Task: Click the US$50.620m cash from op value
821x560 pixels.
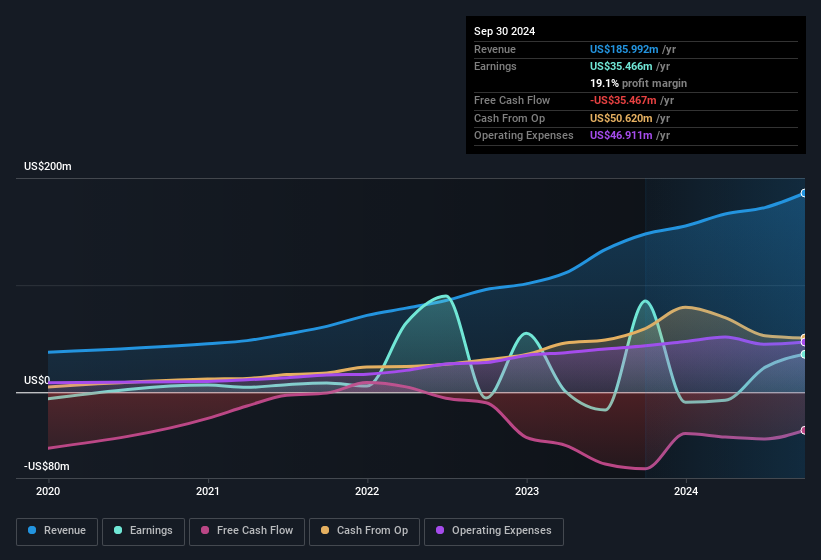Action: click(621, 118)
